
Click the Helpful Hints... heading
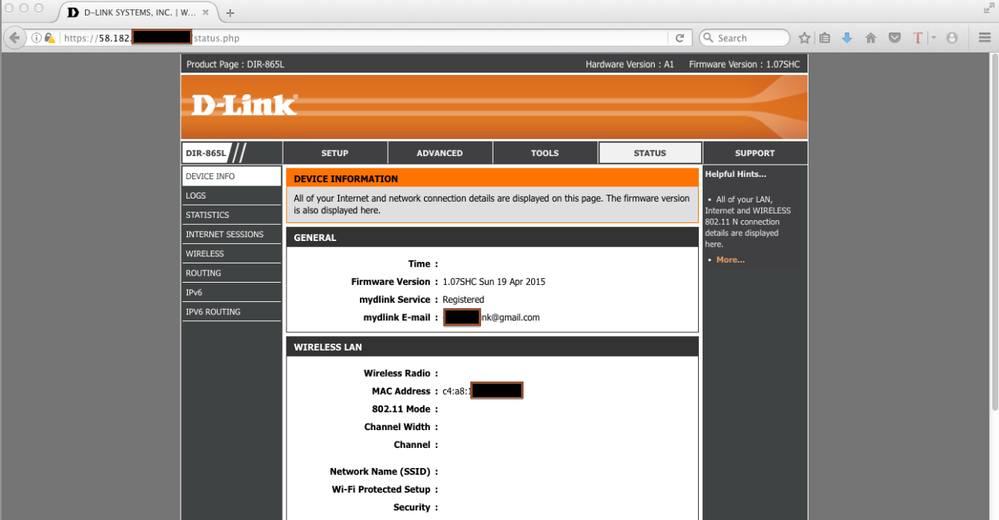pyautogui.click(x=735, y=174)
